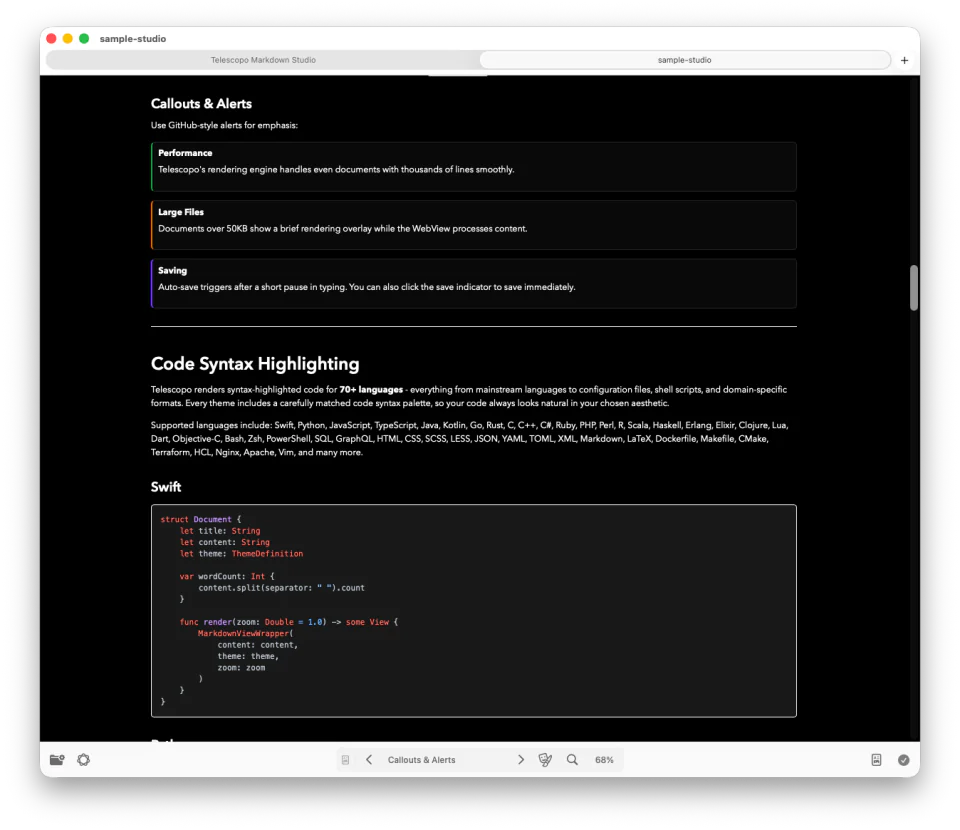
Task: Click the Swift heading
Action: click(166, 487)
